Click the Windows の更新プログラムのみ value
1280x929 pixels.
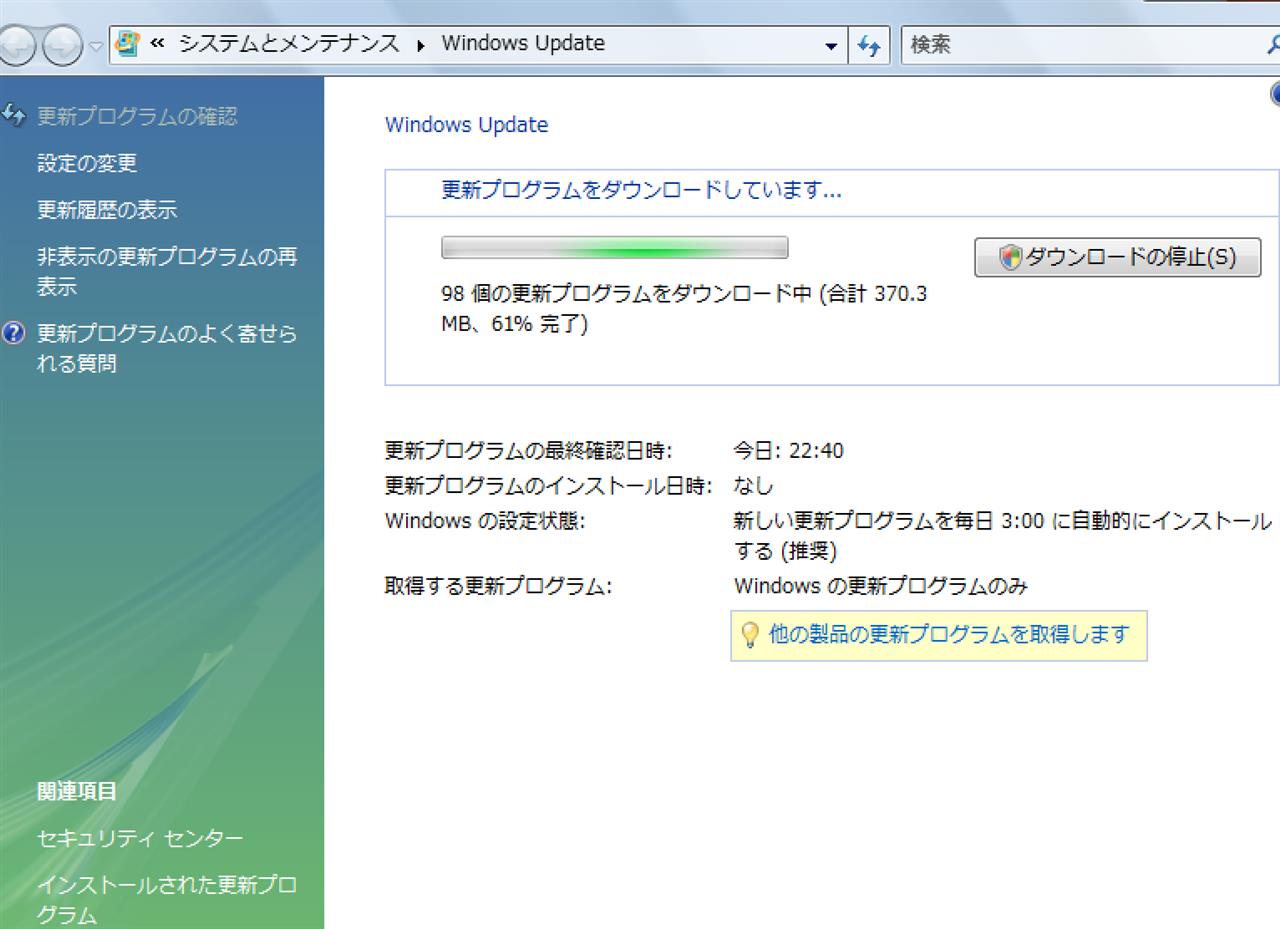(880, 586)
